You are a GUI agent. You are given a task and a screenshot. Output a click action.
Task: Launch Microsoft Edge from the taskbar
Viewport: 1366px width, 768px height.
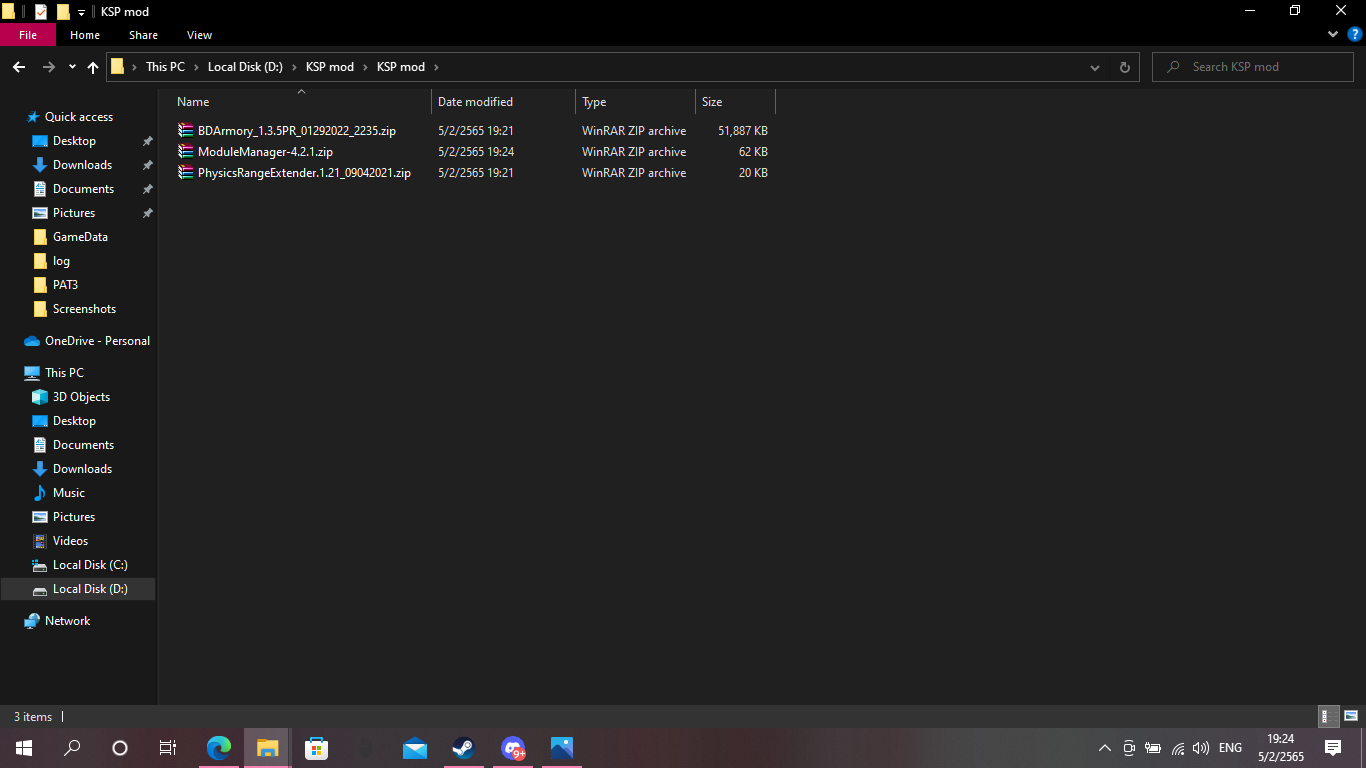(219, 748)
